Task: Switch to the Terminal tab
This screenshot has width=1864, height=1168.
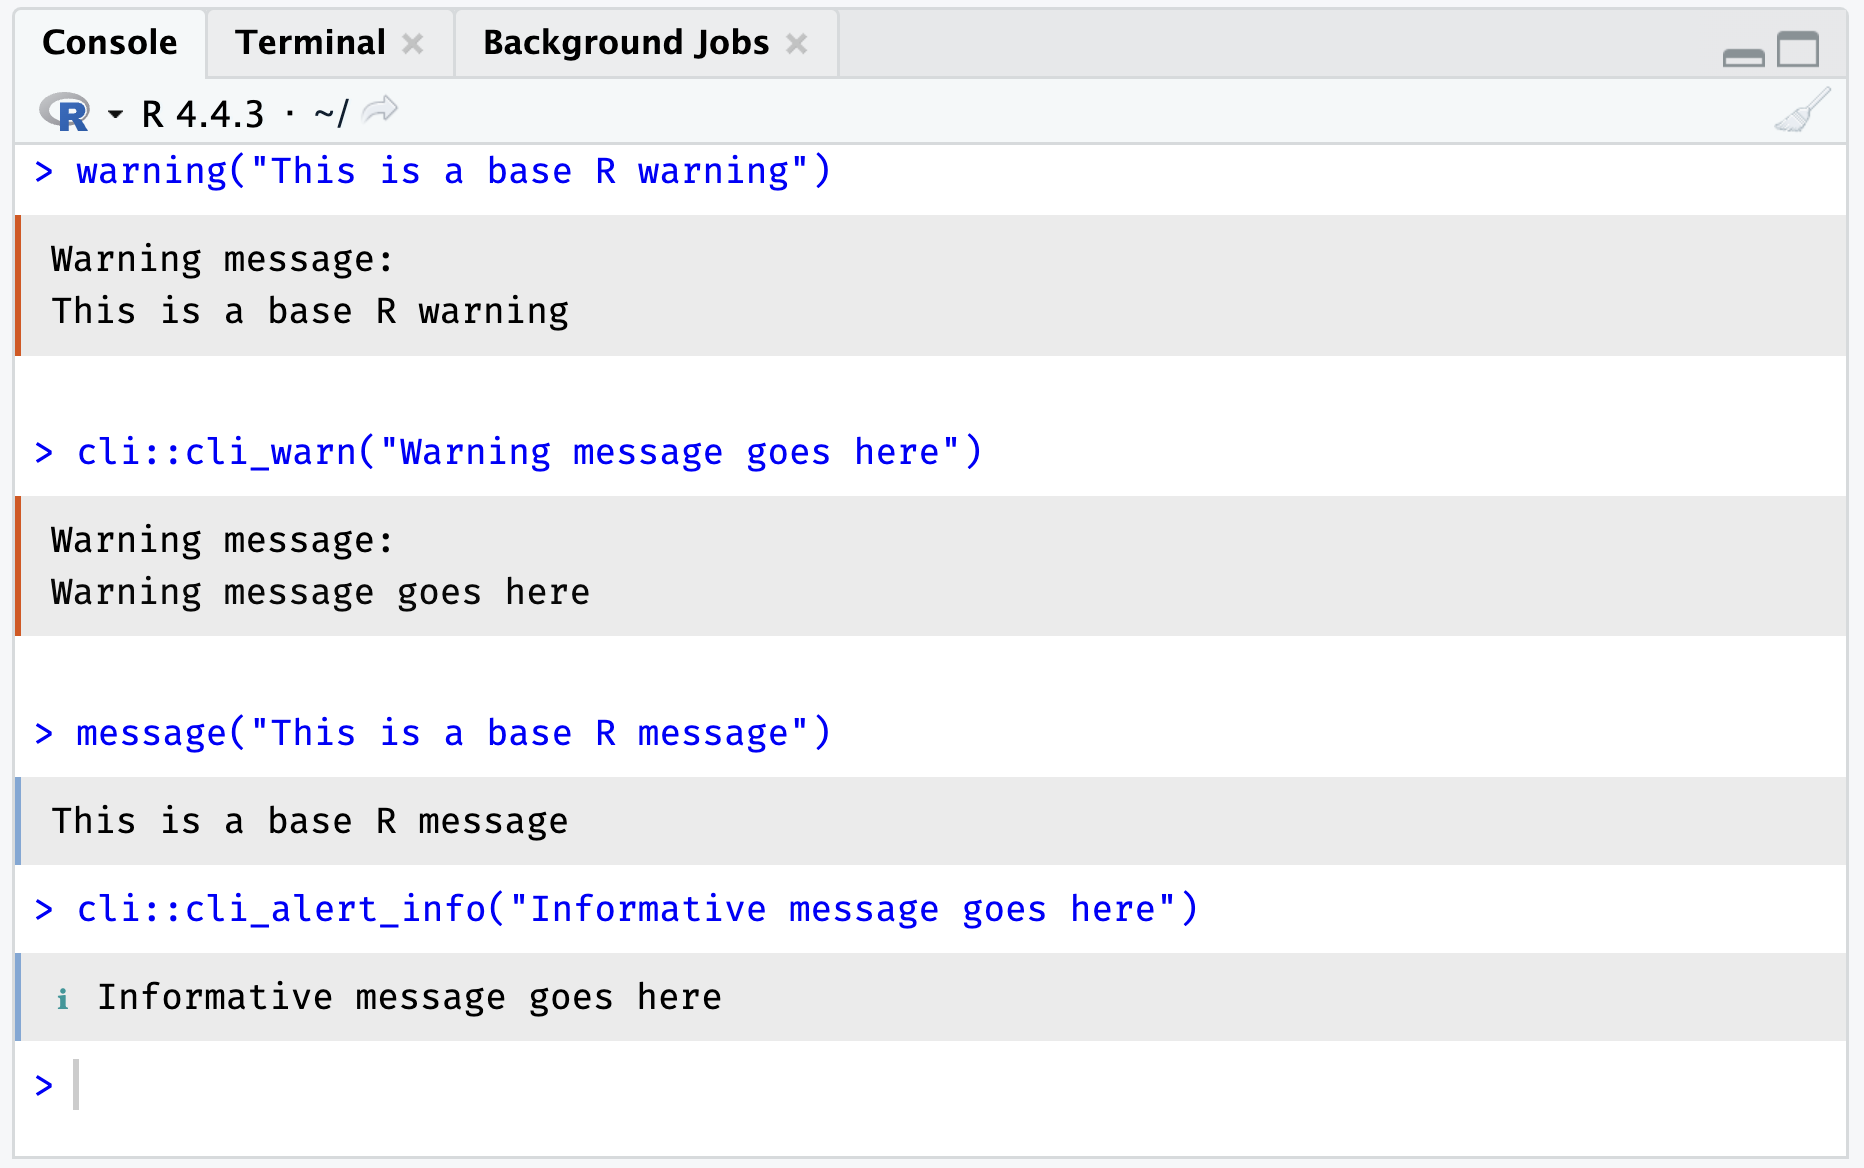Action: click(310, 43)
